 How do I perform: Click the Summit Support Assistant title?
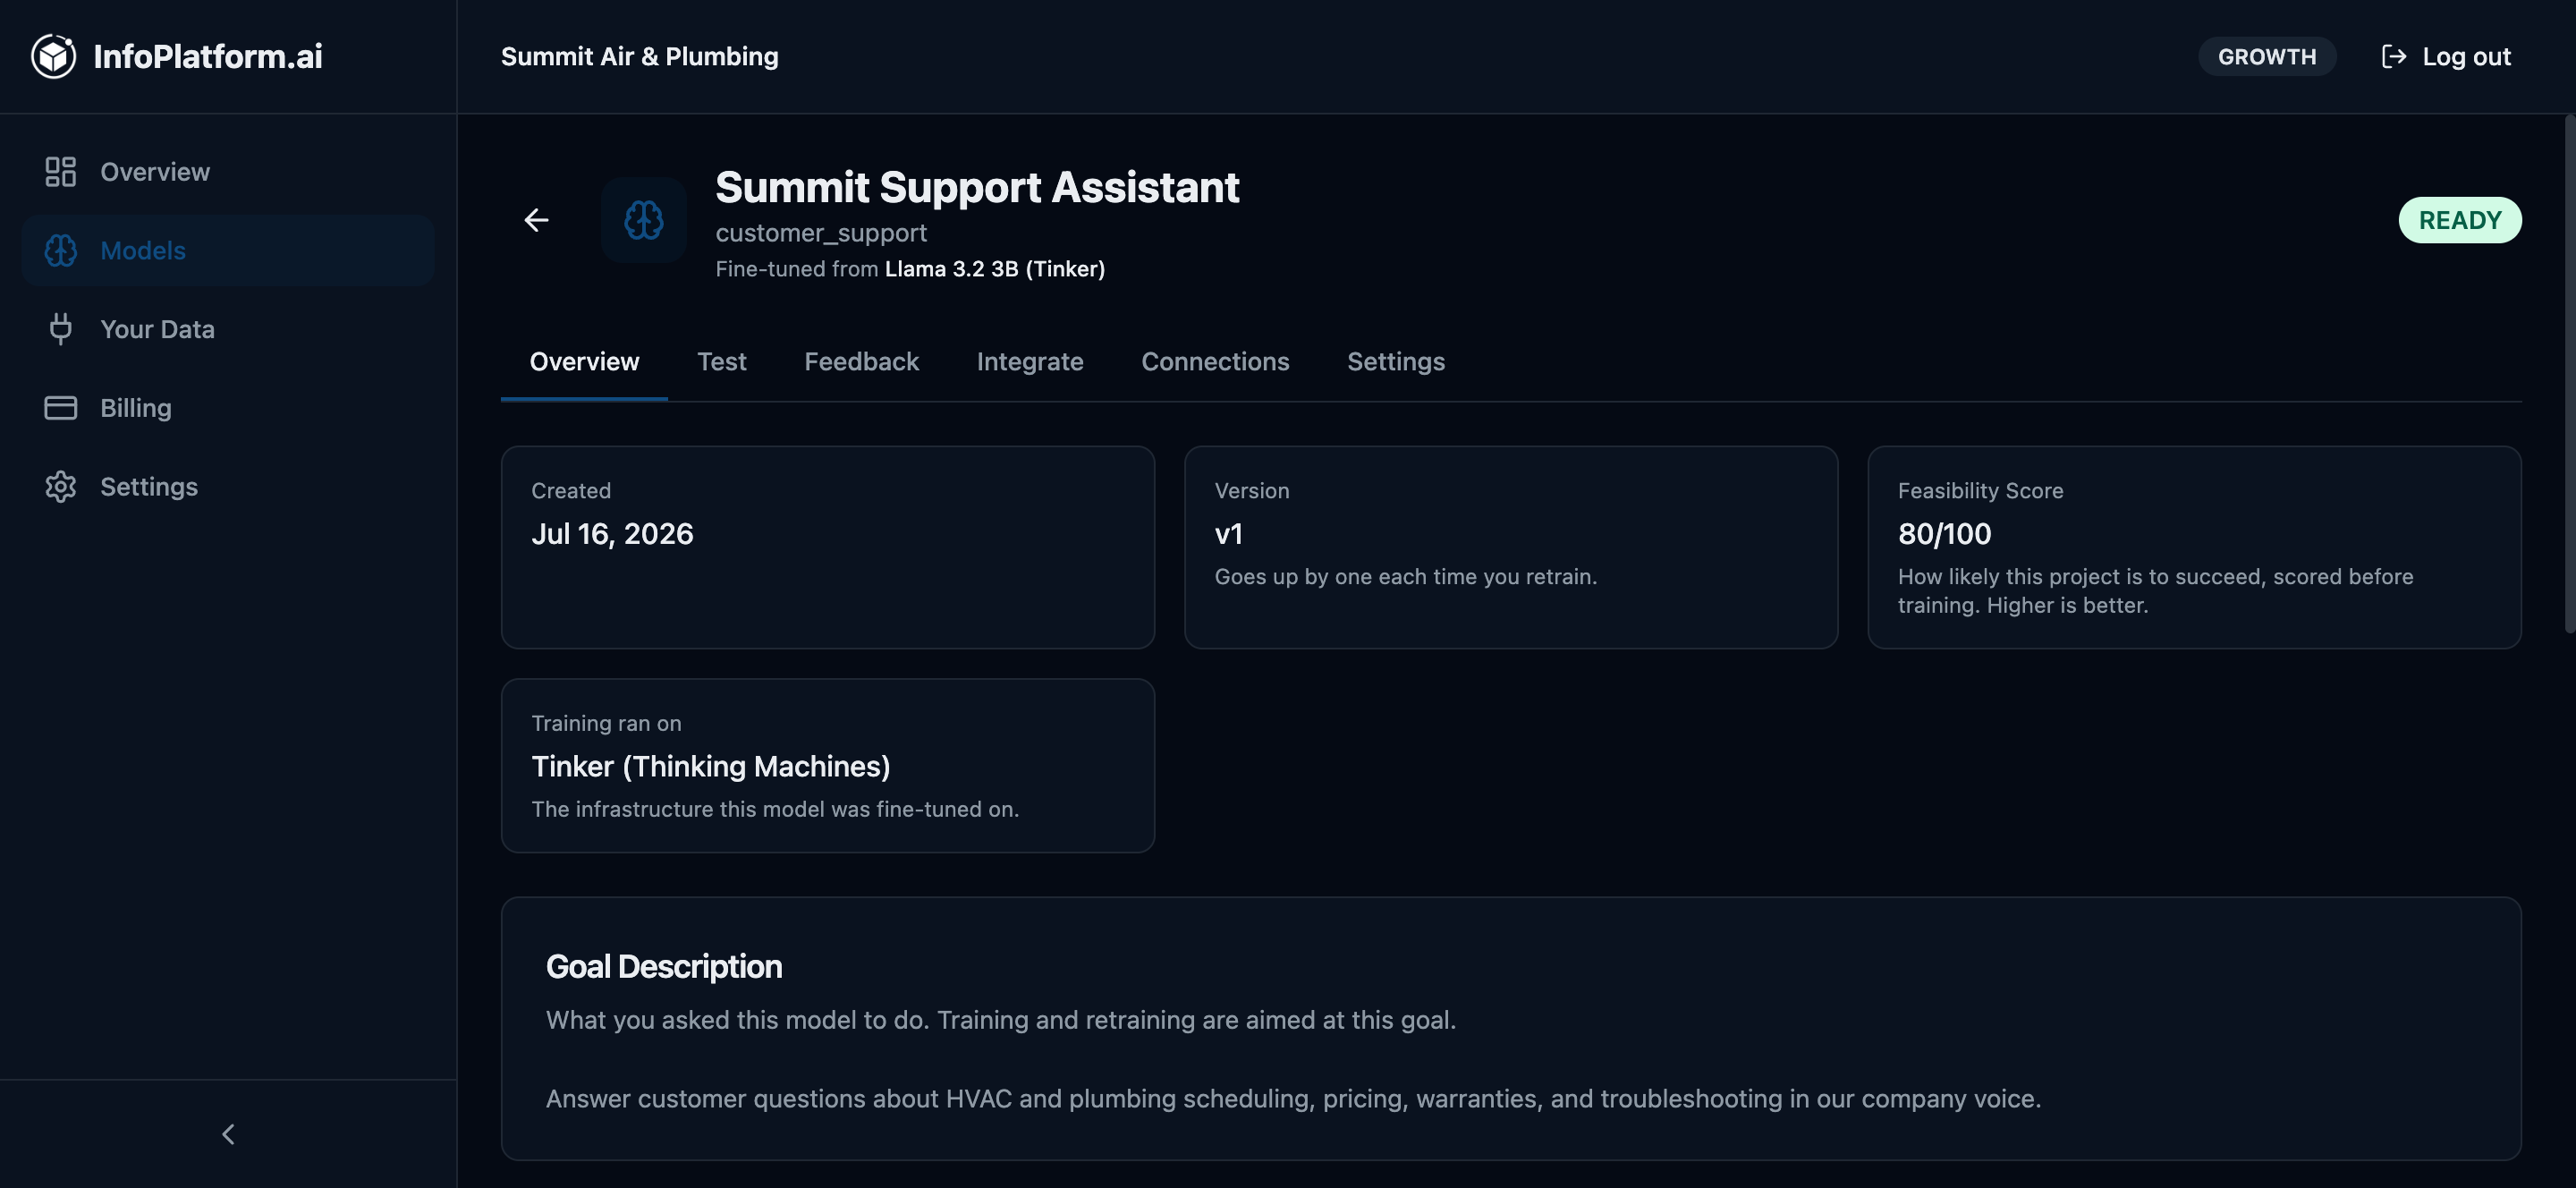coord(977,187)
